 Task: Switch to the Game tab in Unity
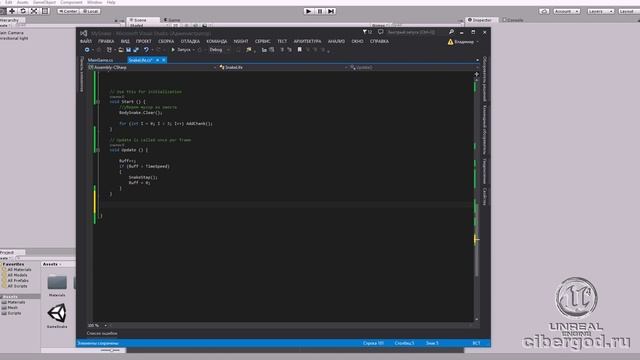[x=172, y=20]
